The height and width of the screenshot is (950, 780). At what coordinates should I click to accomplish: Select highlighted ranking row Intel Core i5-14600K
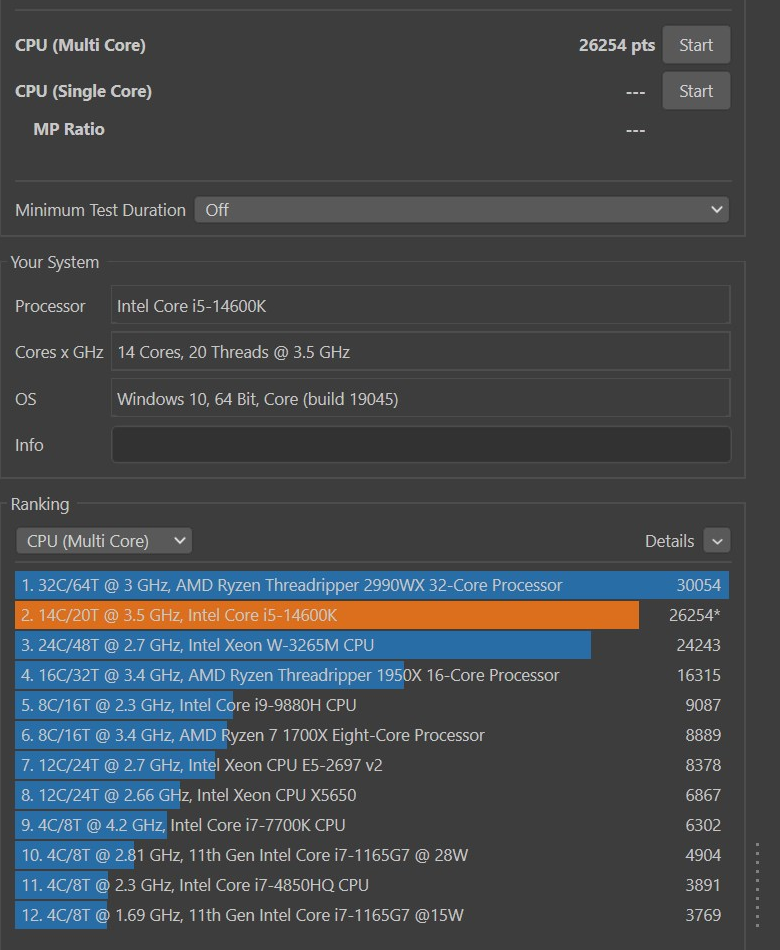point(372,615)
